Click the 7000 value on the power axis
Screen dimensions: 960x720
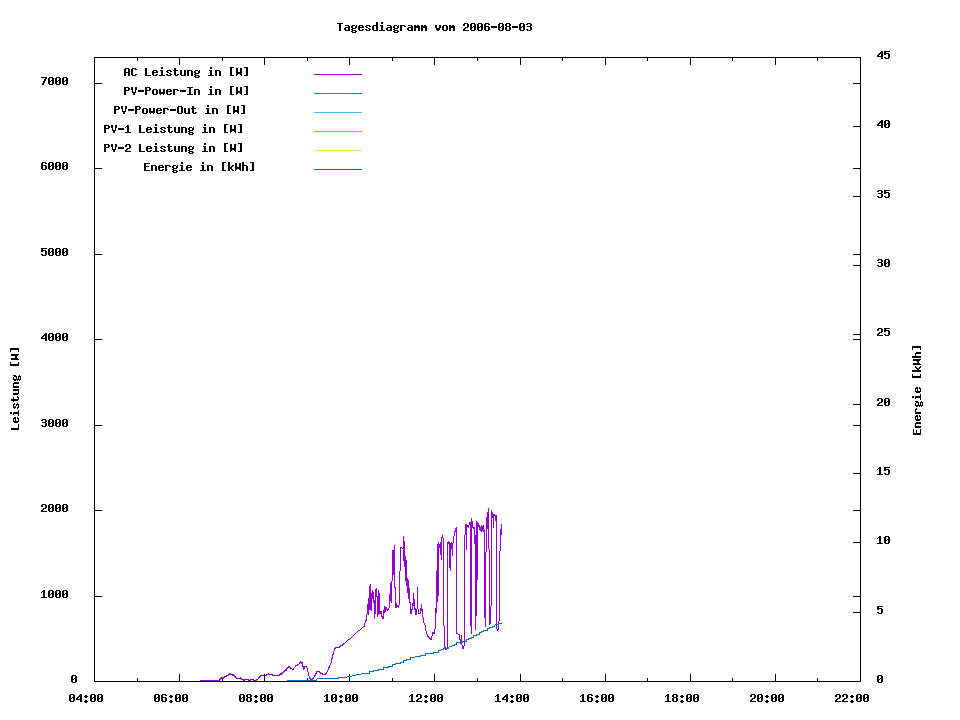54,81
